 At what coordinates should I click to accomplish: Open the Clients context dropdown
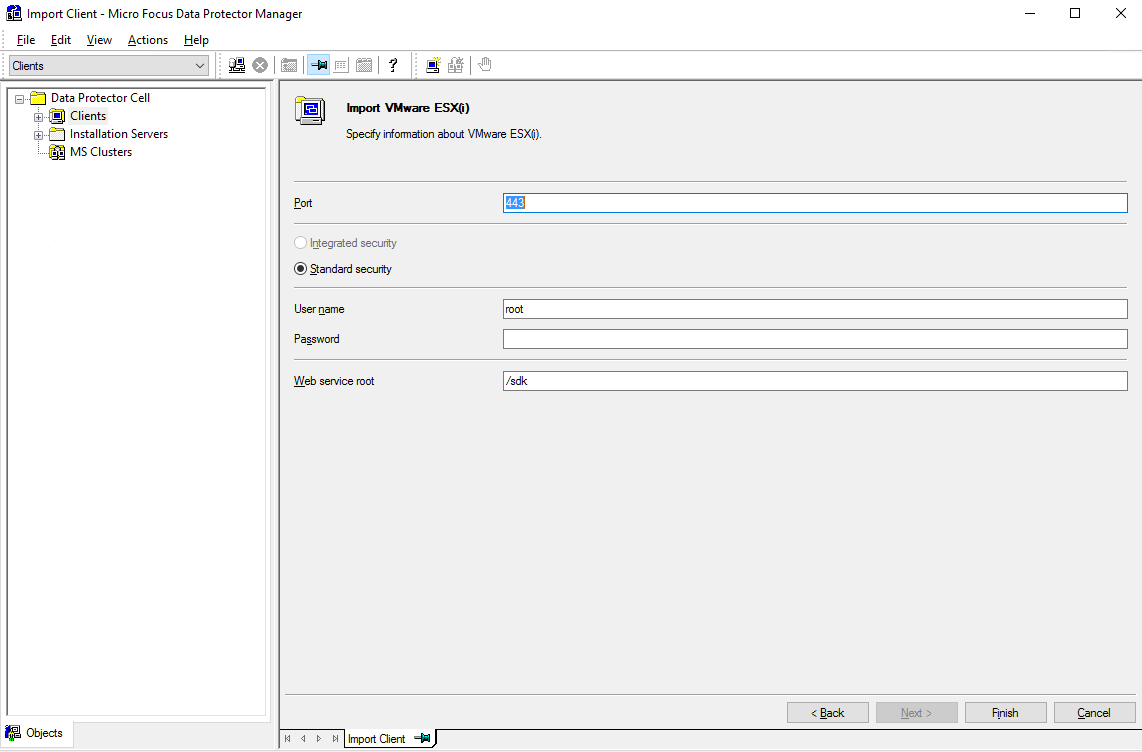(109, 66)
